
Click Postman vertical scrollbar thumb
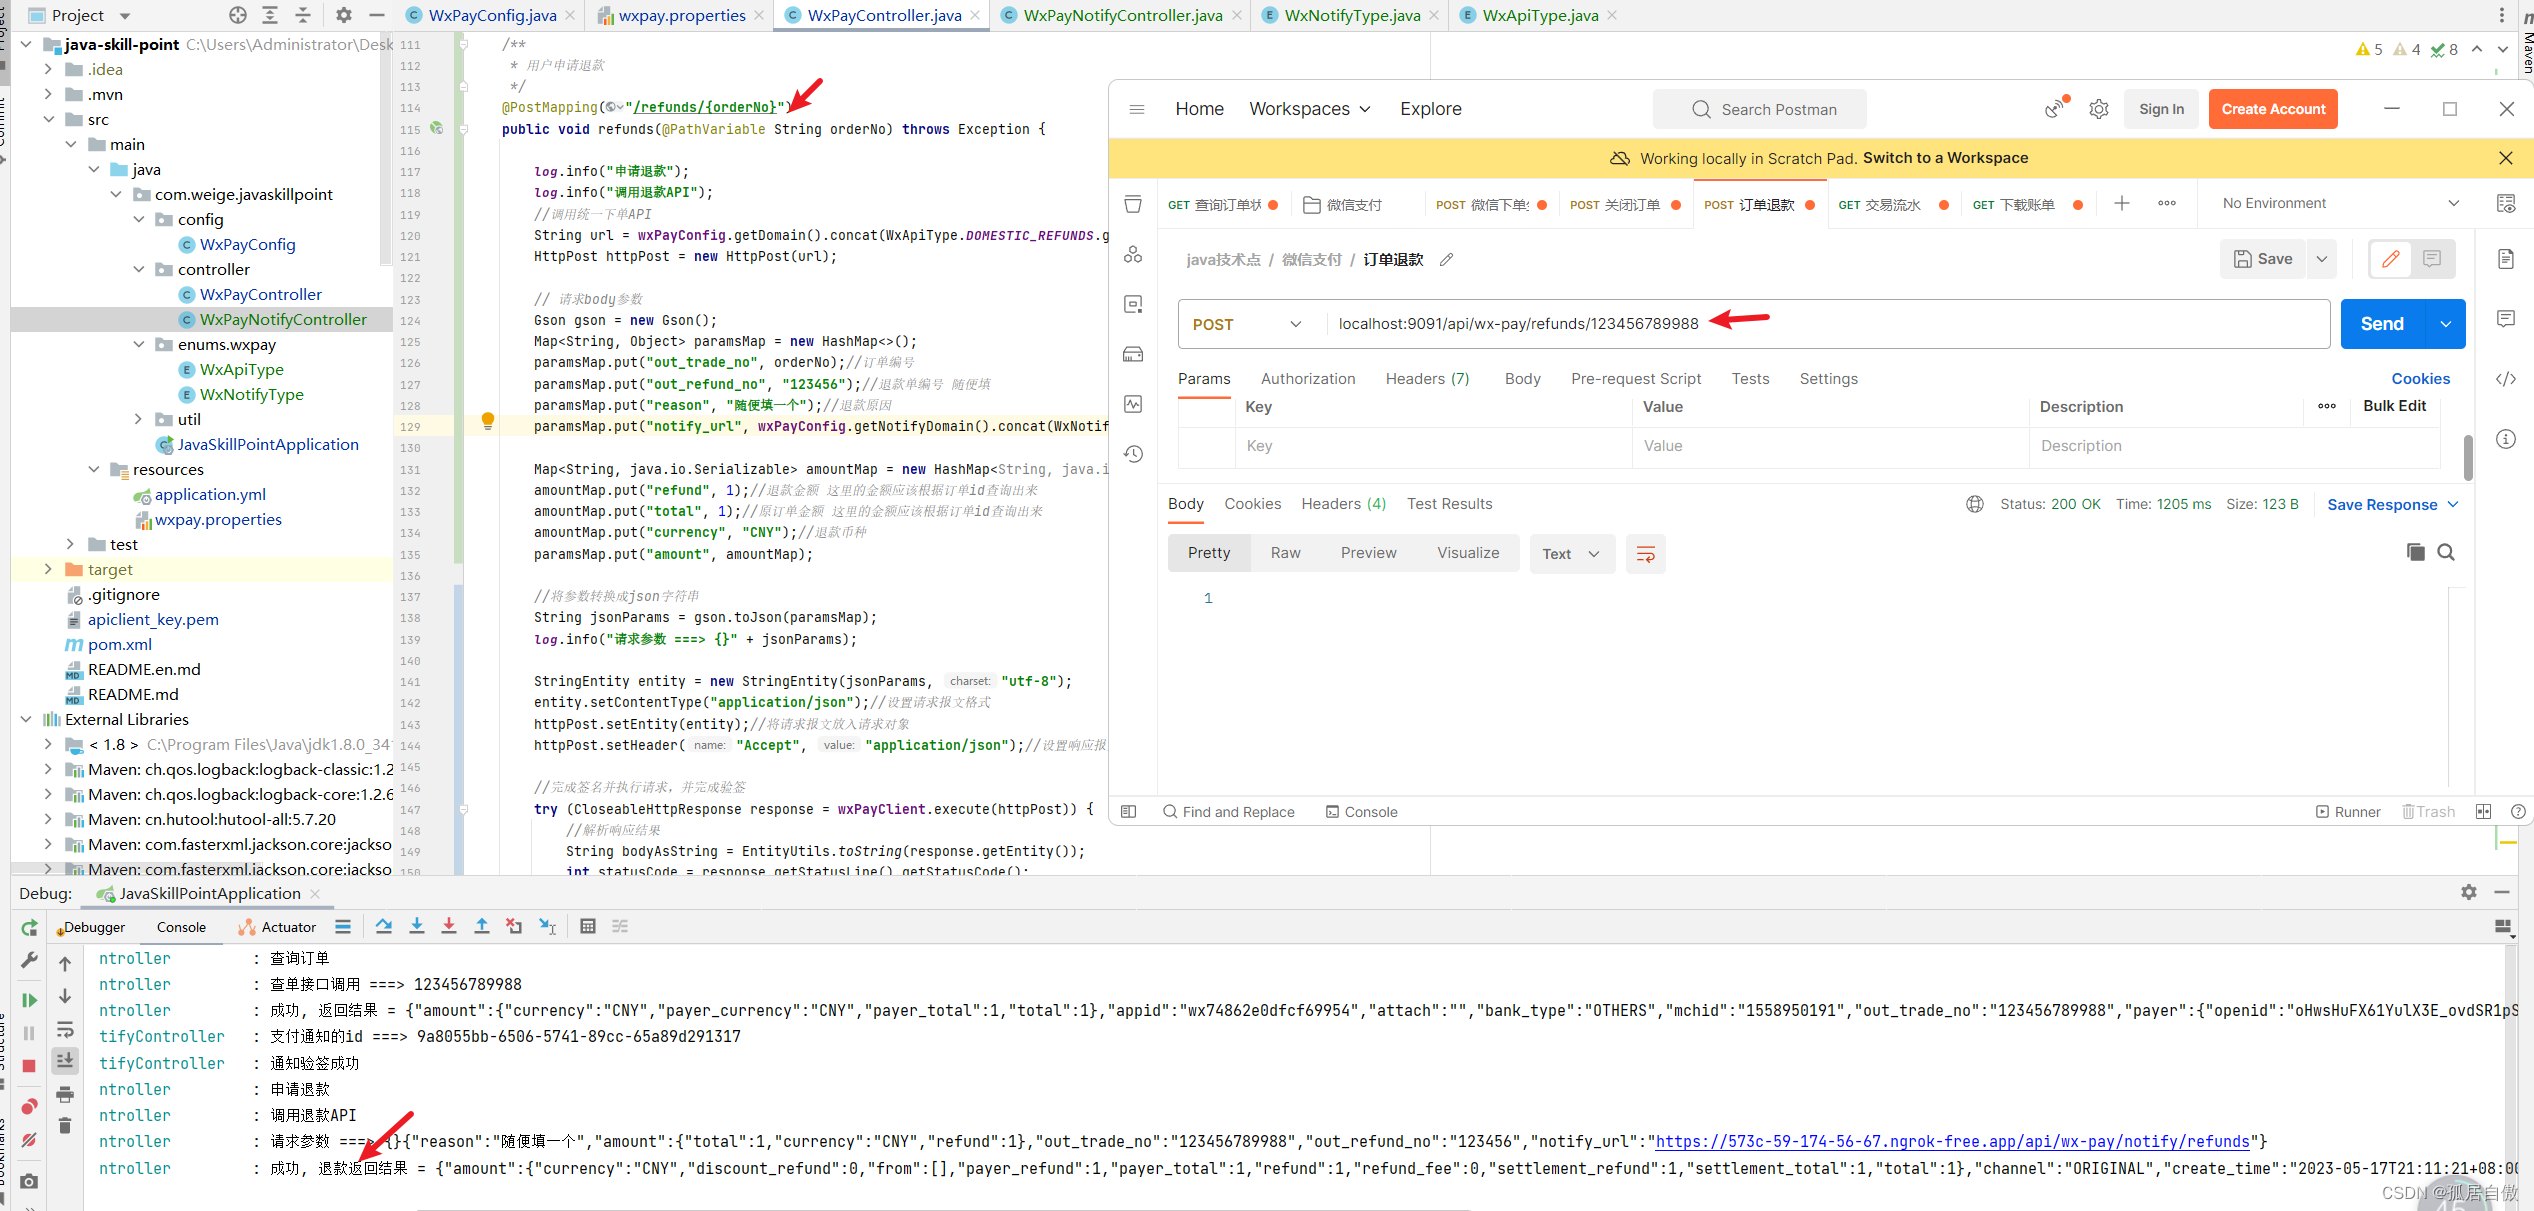[x=2468, y=458]
